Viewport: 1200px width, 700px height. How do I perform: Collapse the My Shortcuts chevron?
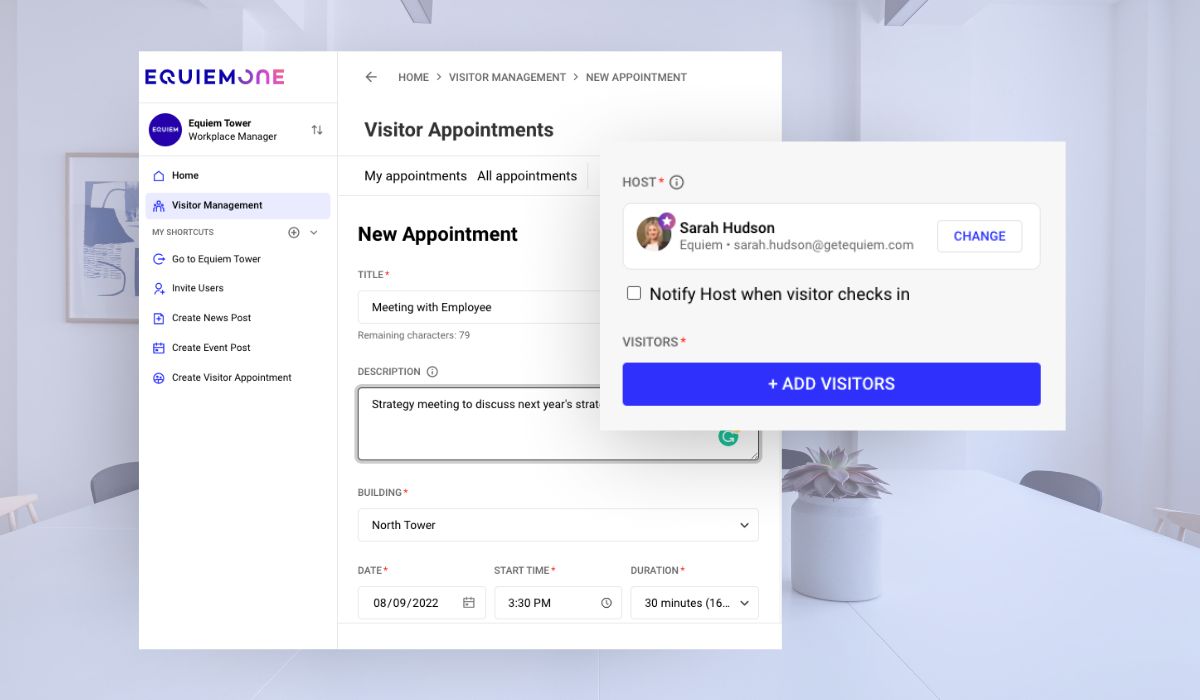tap(314, 232)
